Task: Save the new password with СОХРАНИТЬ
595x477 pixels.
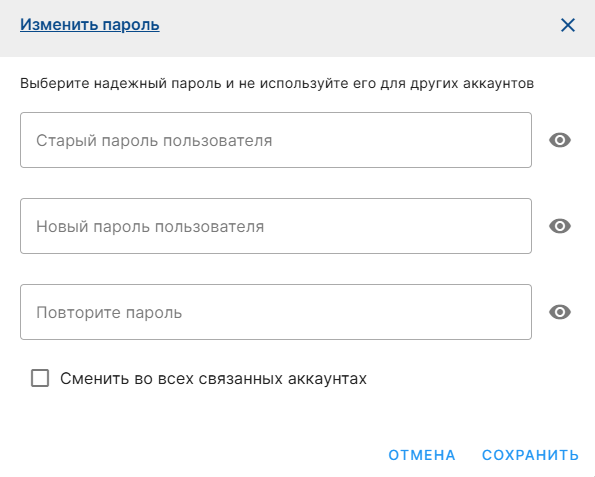Action: tap(530, 455)
